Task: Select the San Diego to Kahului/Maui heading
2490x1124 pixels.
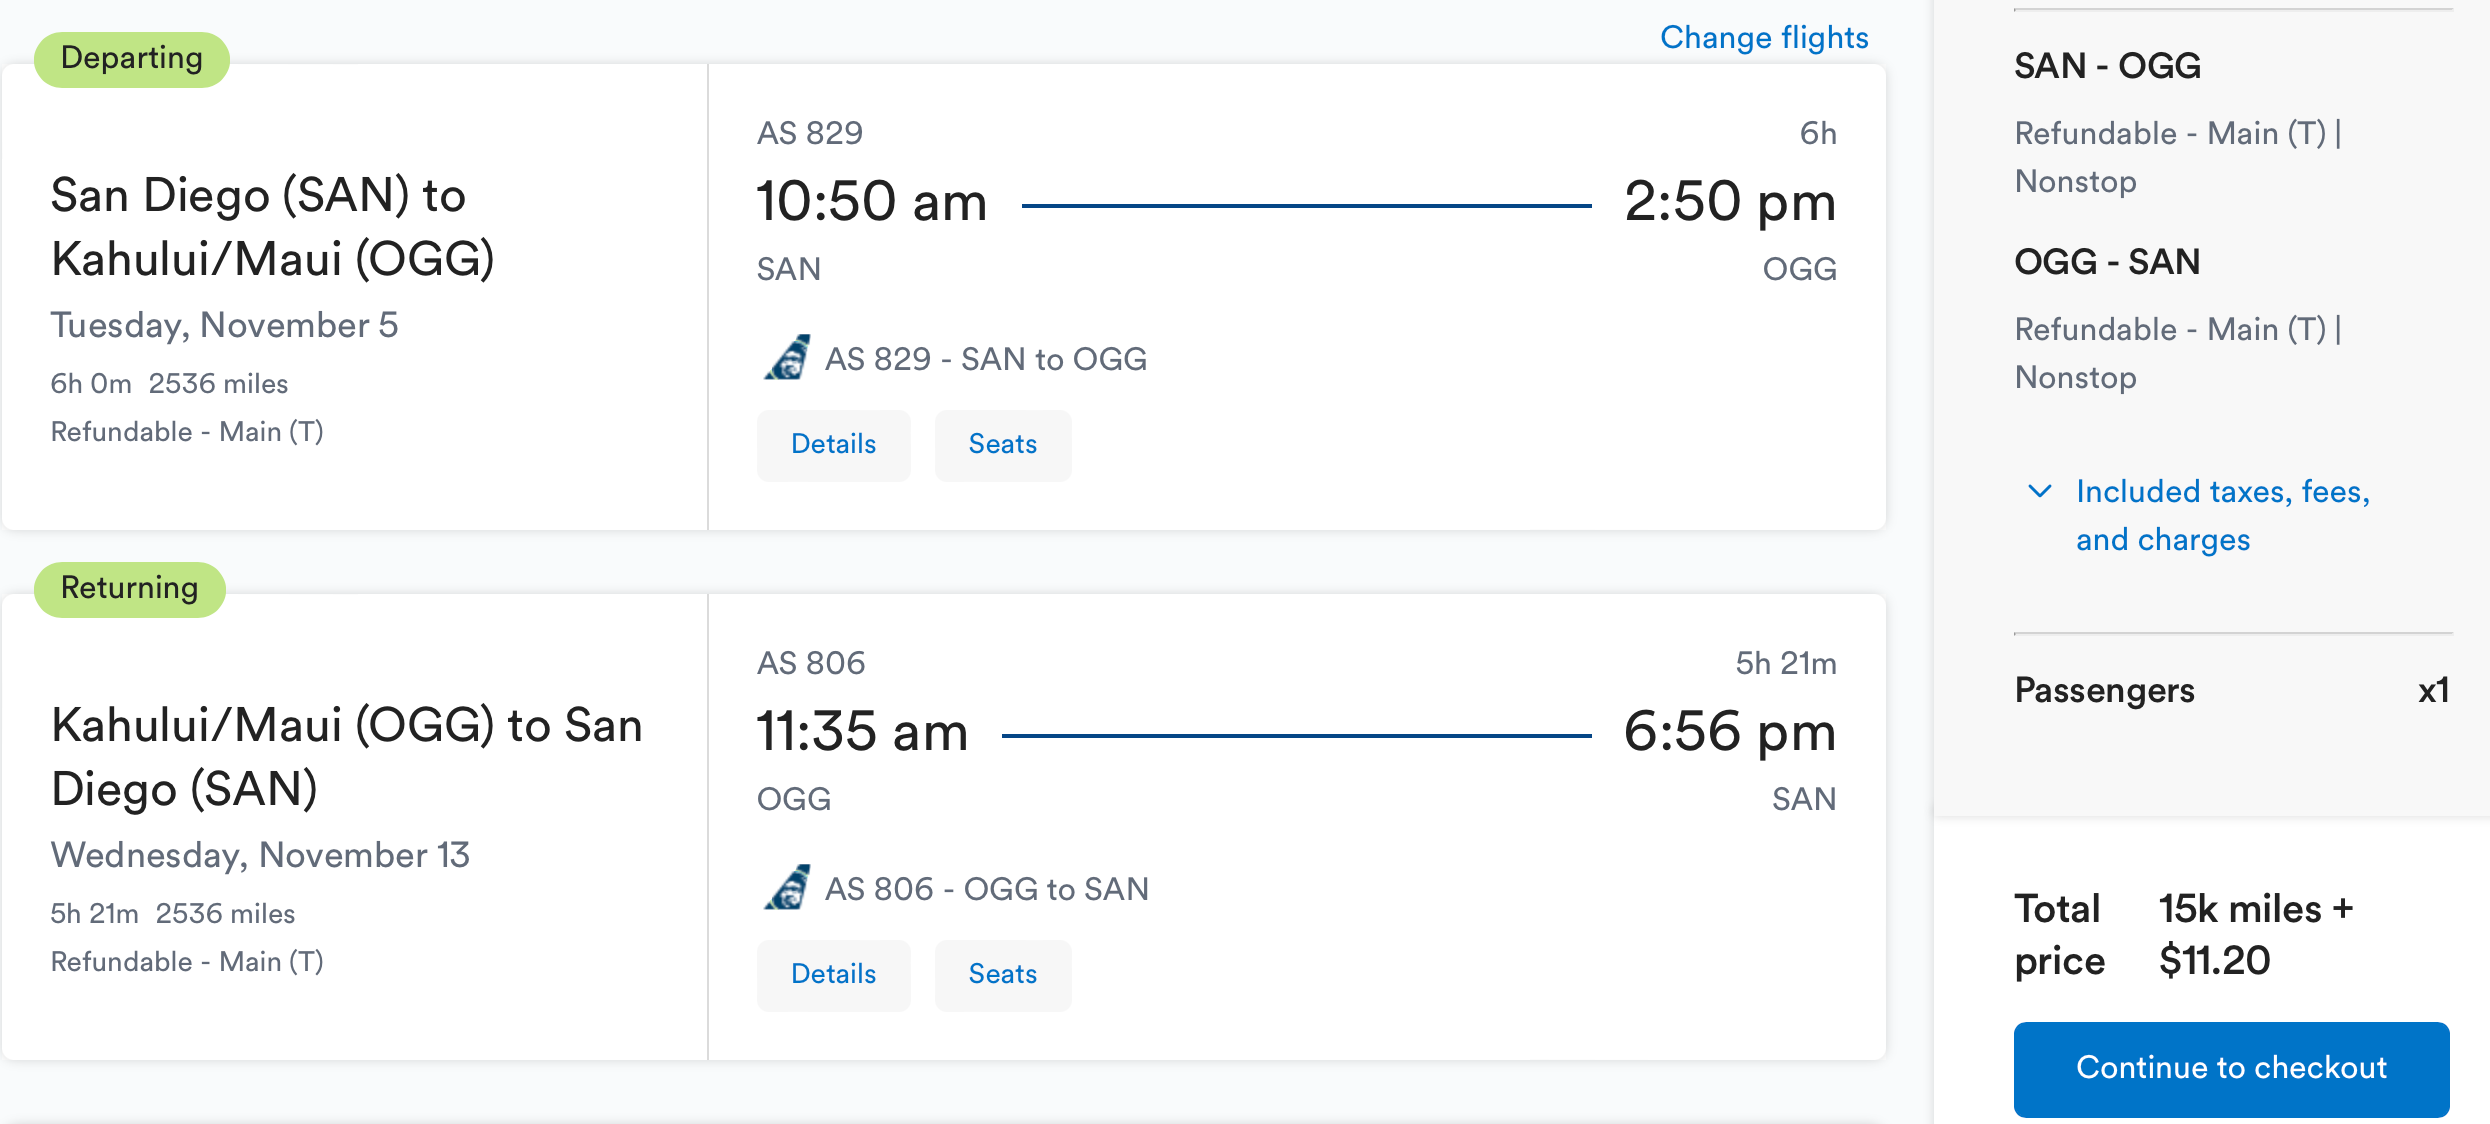Action: (x=273, y=227)
